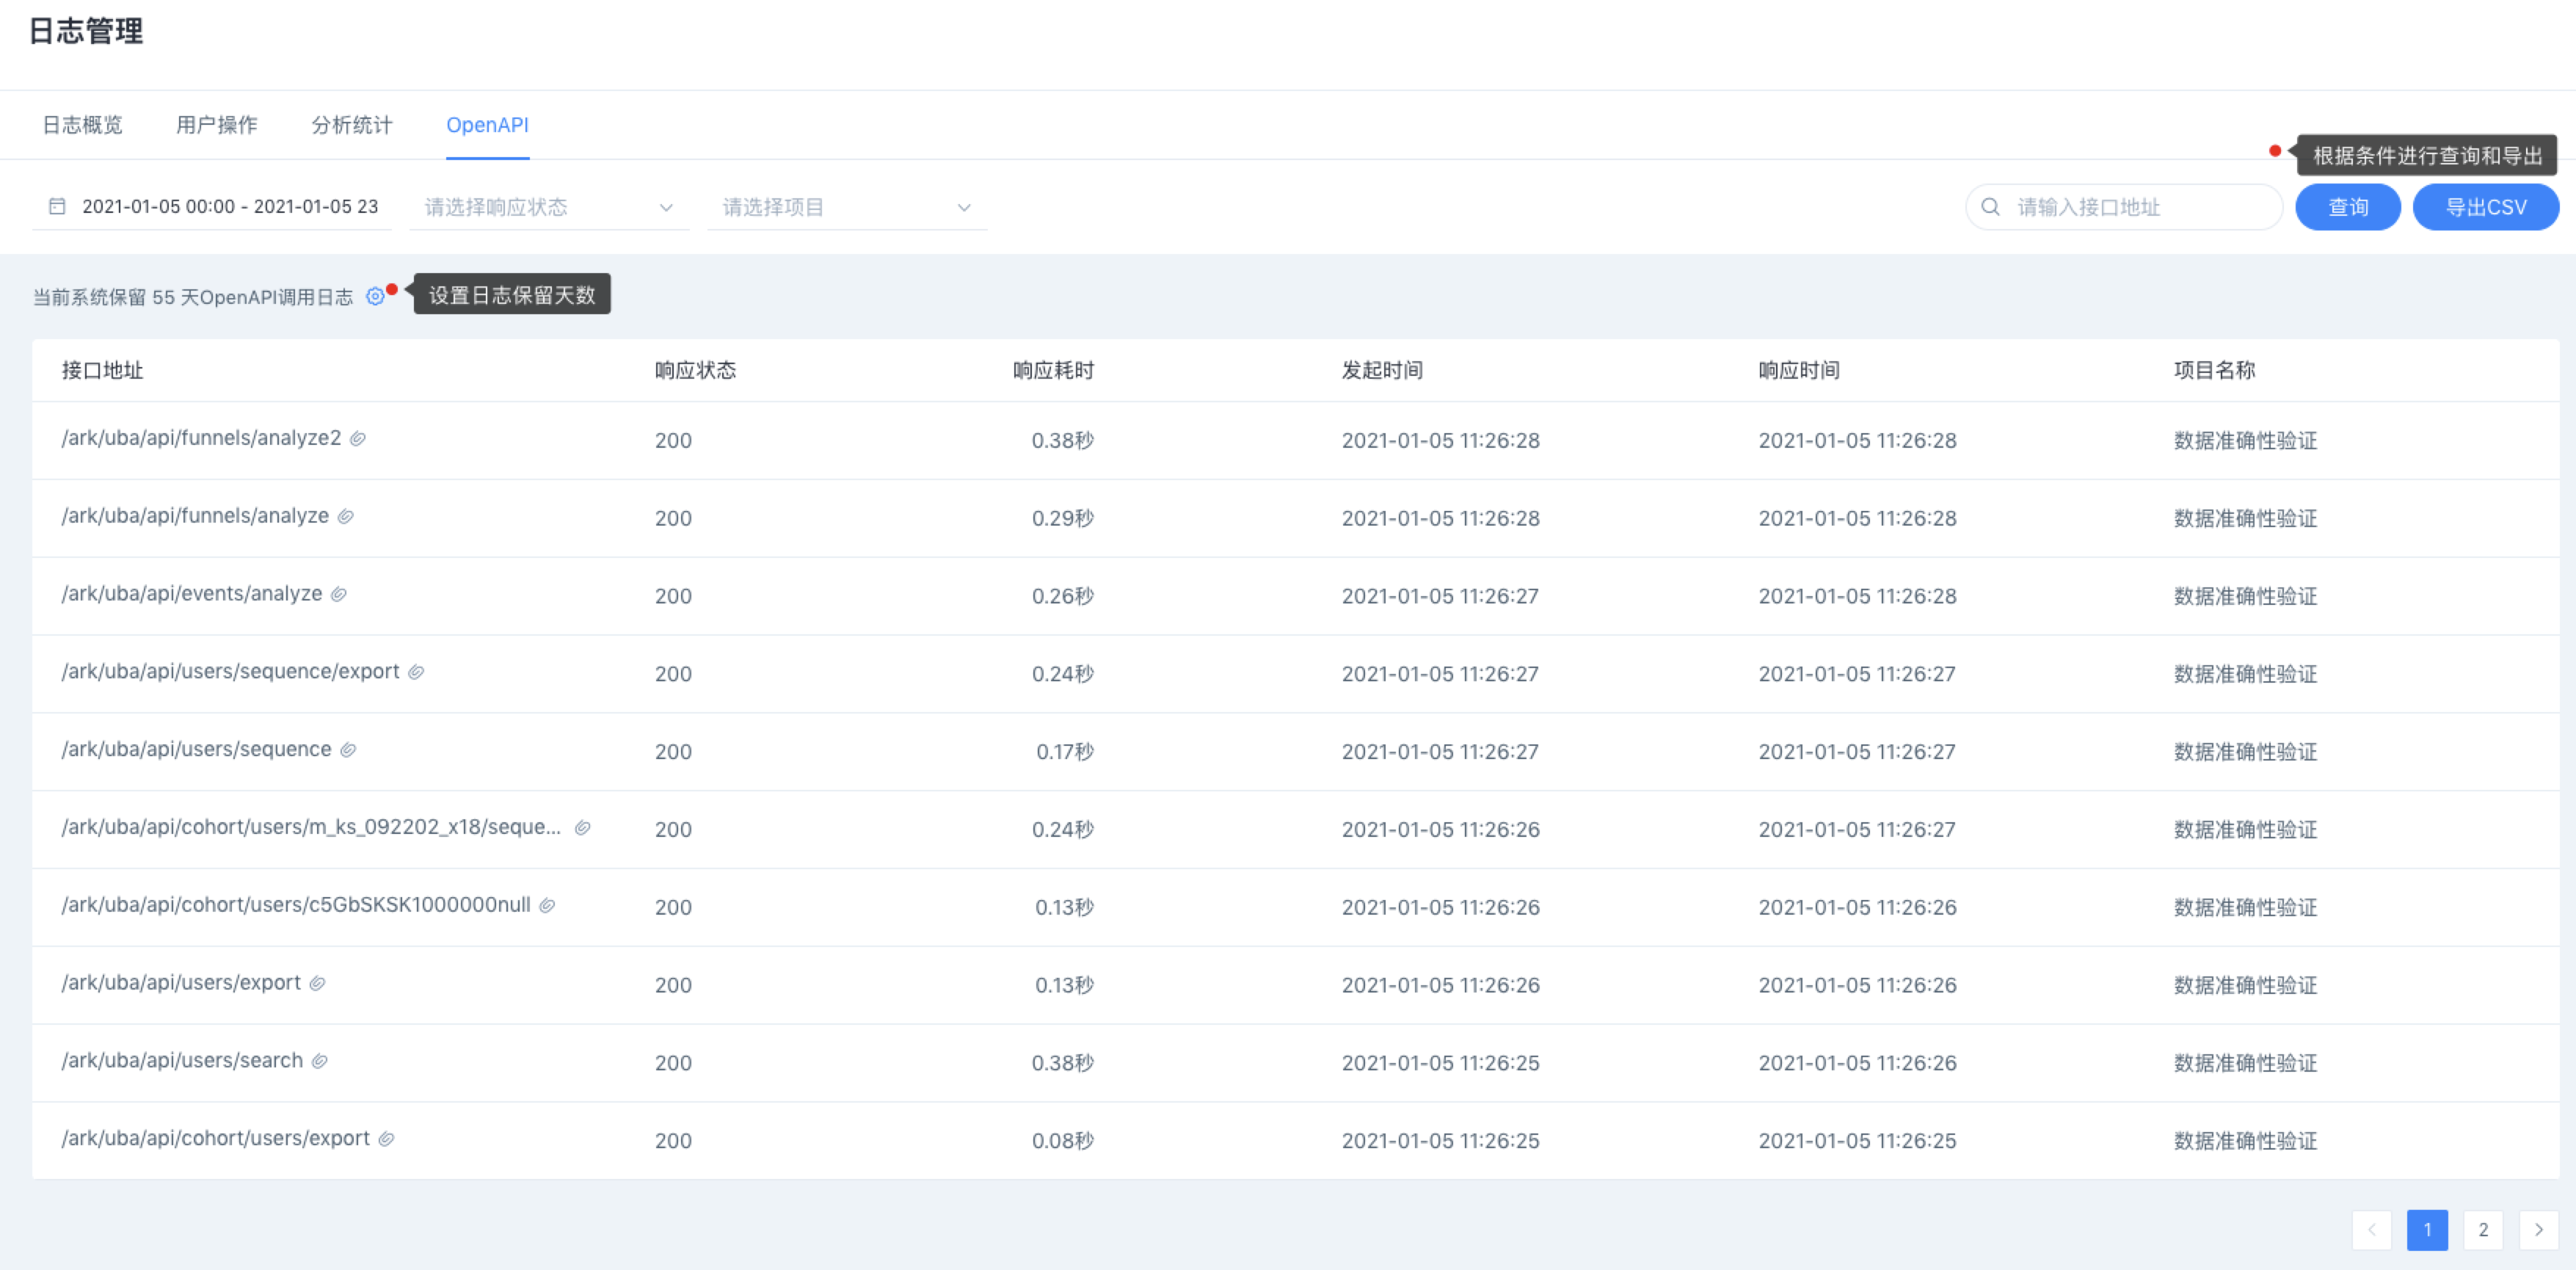Click the 当前系统保留 55 天OpenAPI调用日志 text

point(193,297)
